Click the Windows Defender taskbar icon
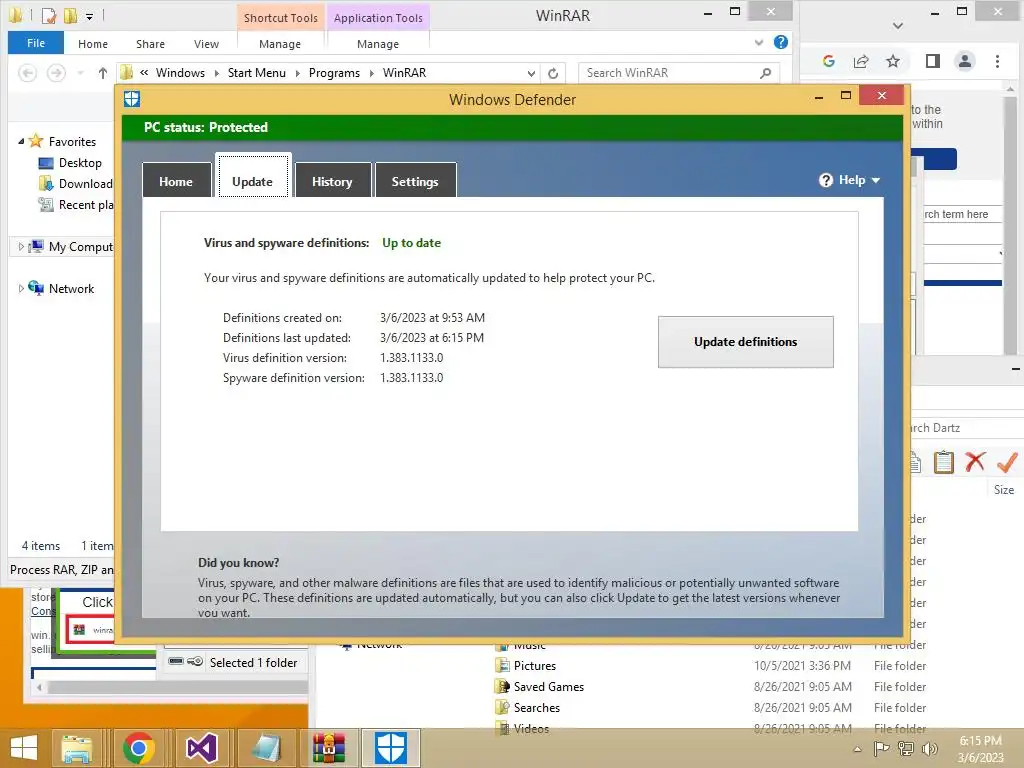This screenshot has width=1024, height=768. point(391,748)
